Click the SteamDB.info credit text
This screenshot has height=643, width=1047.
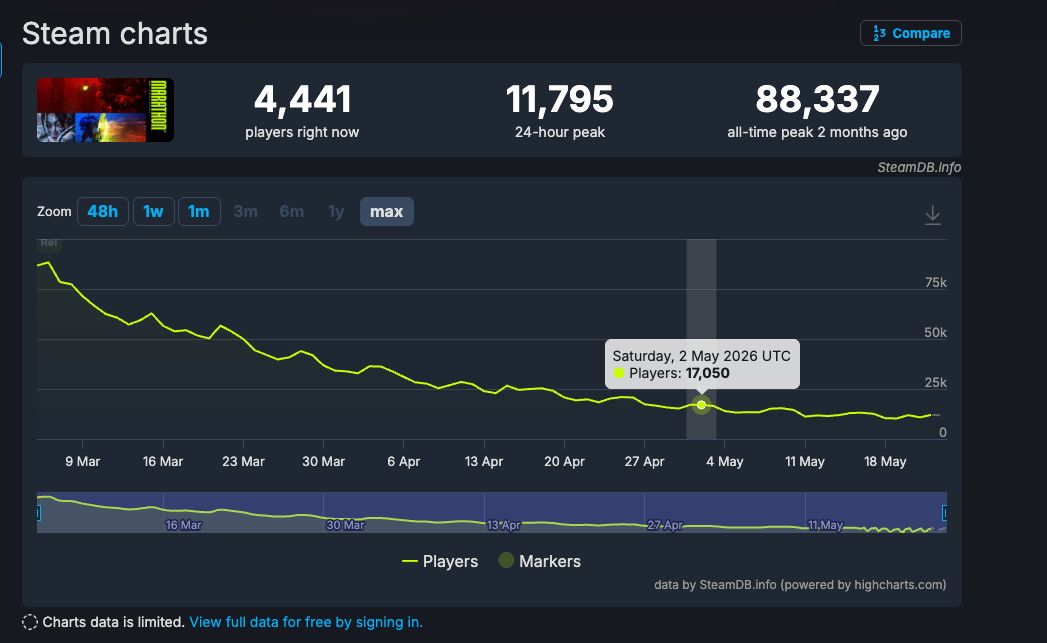point(919,168)
